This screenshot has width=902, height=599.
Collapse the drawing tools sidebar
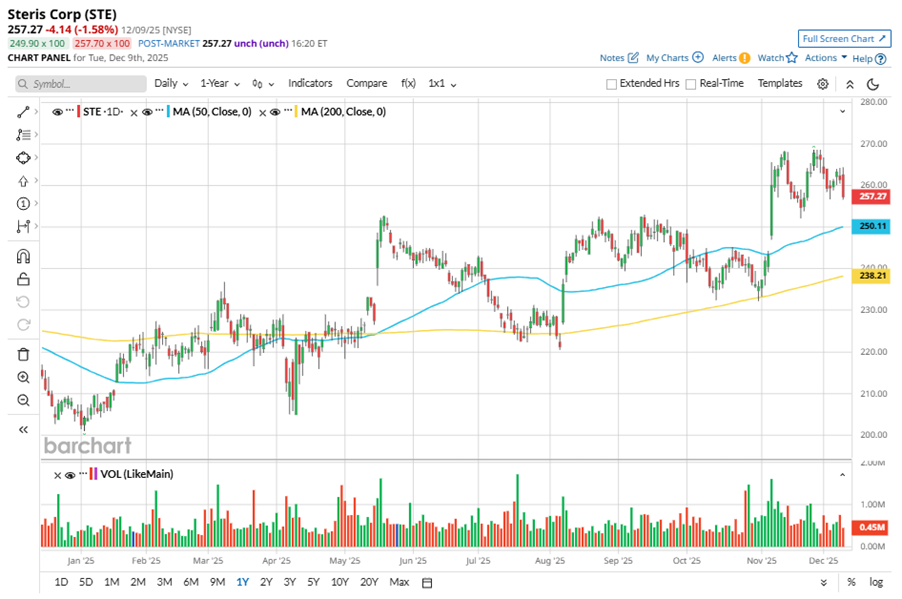click(x=23, y=429)
